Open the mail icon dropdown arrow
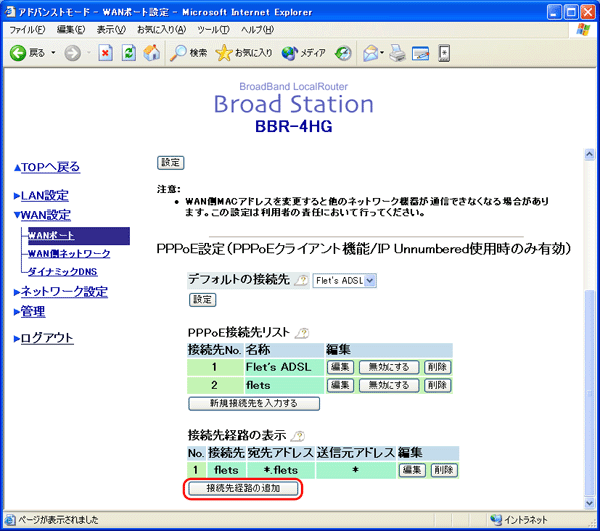The width and height of the screenshot is (600, 531). [382, 52]
